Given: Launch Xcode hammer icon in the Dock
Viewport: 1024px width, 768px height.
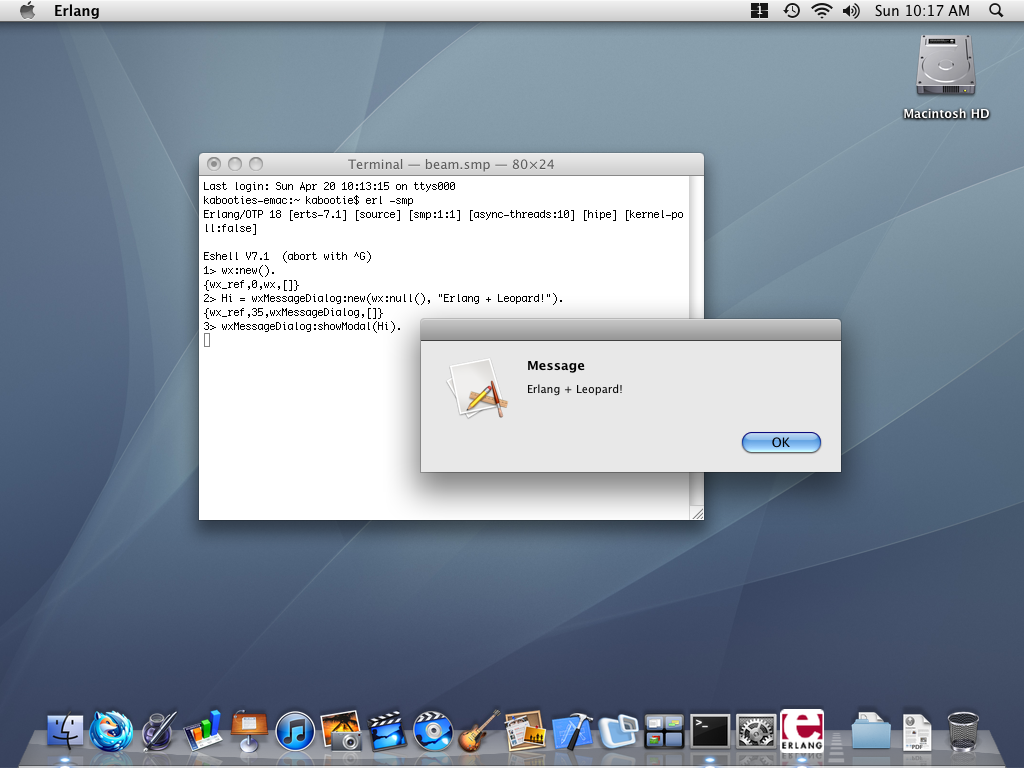Looking at the screenshot, I should (x=571, y=731).
